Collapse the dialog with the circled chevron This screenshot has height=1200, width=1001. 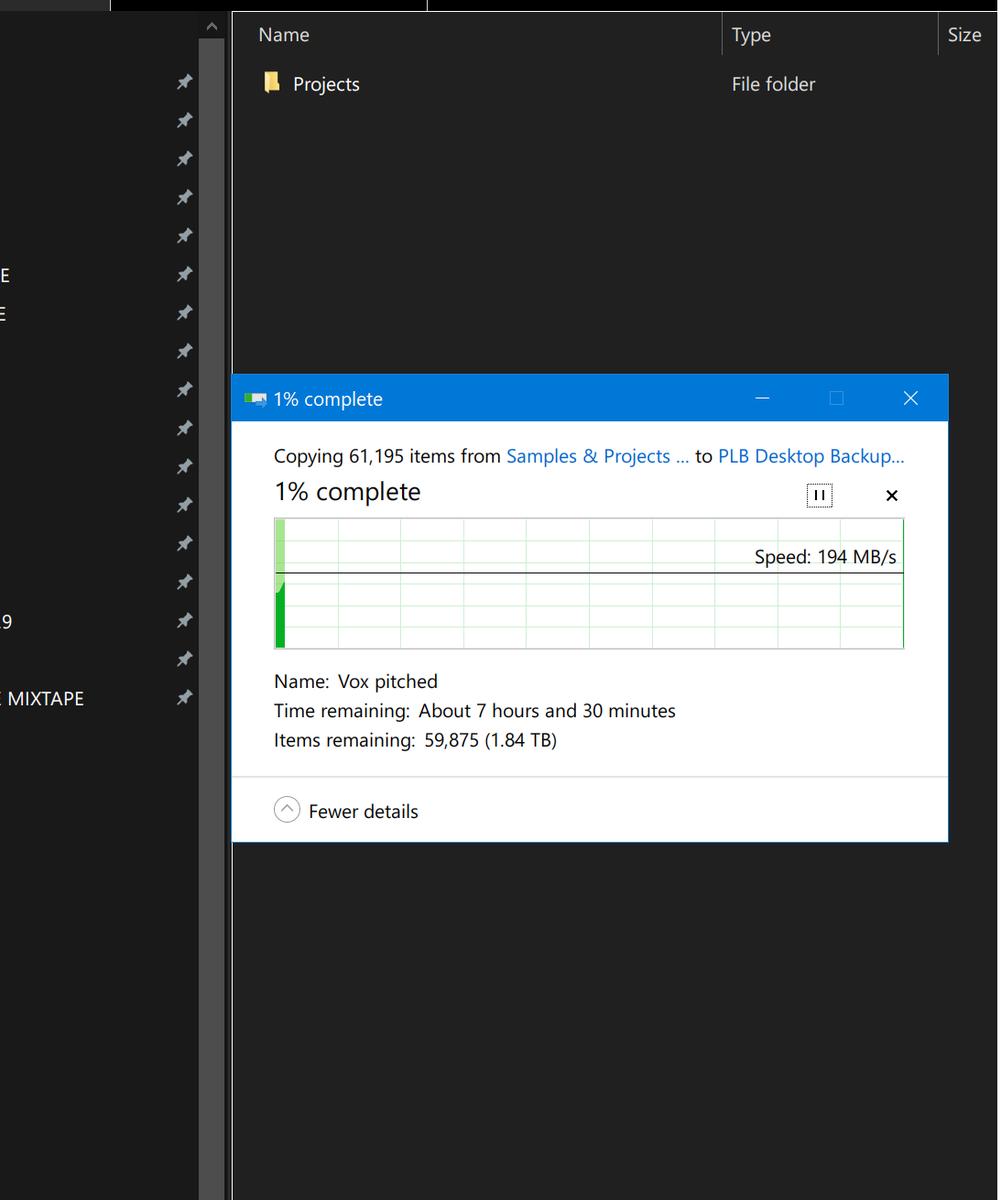tap(287, 809)
